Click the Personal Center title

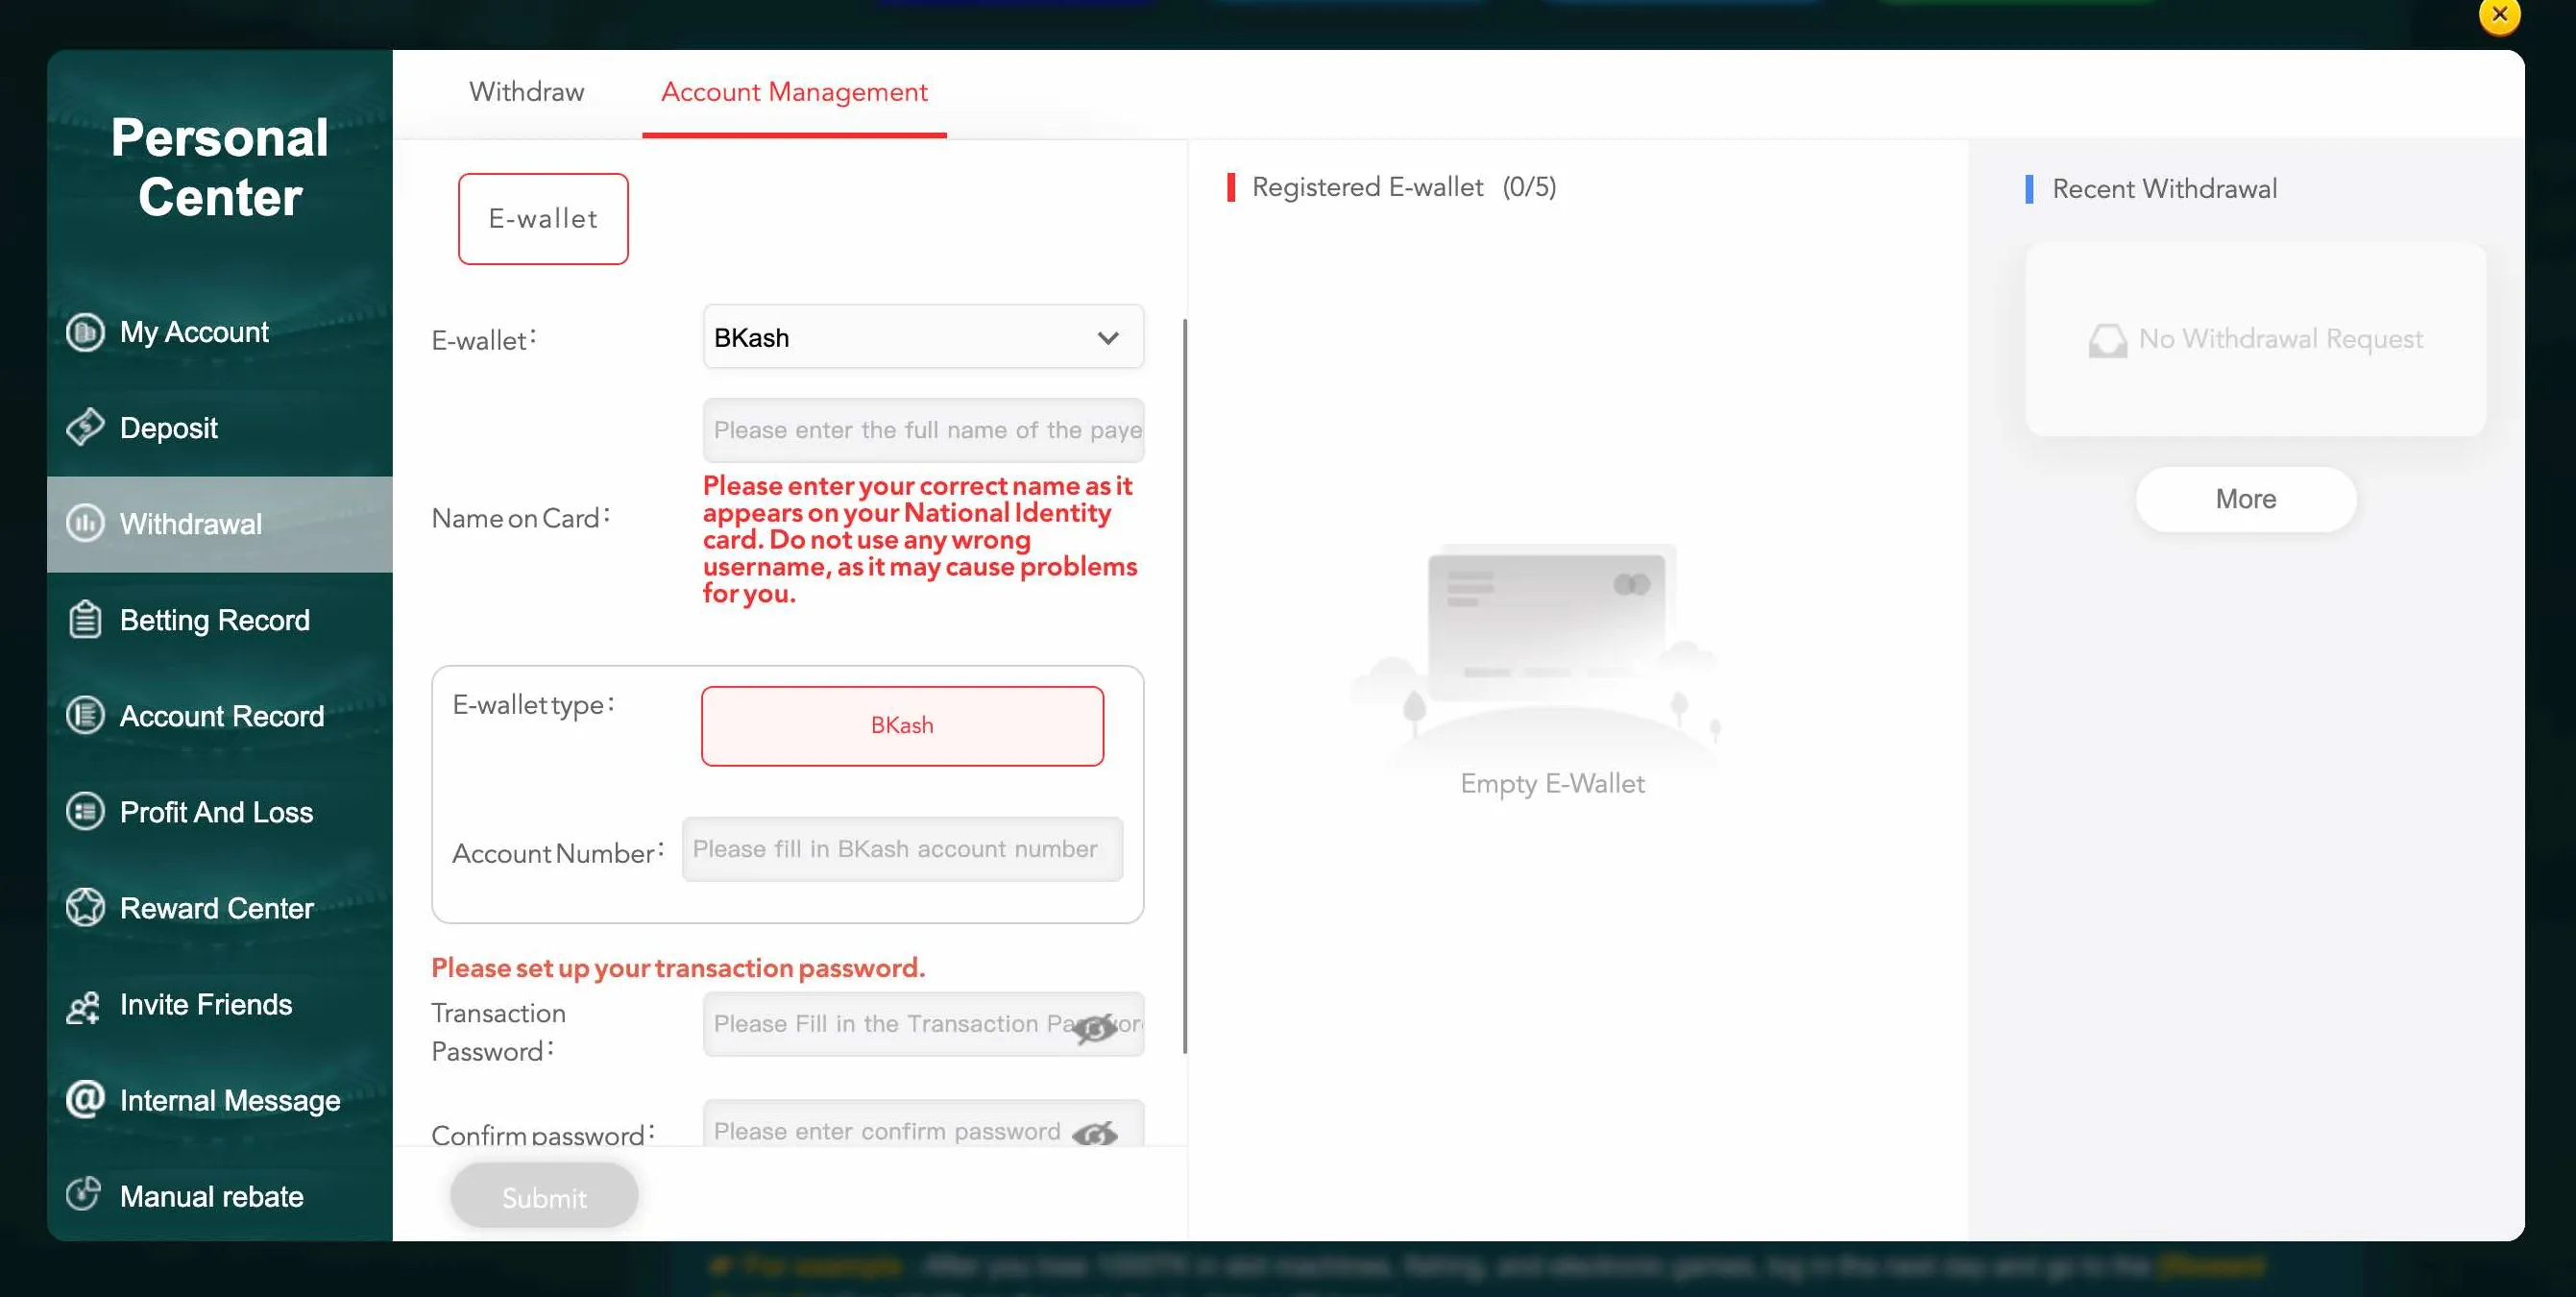pos(219,167)
